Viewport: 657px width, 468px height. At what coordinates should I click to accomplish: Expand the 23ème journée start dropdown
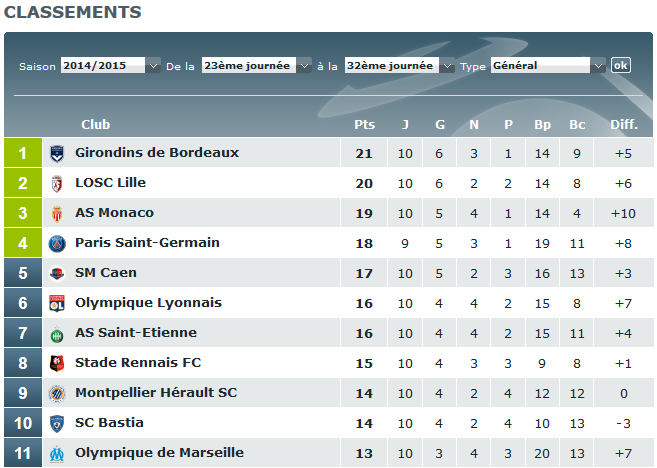(x=256, y=65)
